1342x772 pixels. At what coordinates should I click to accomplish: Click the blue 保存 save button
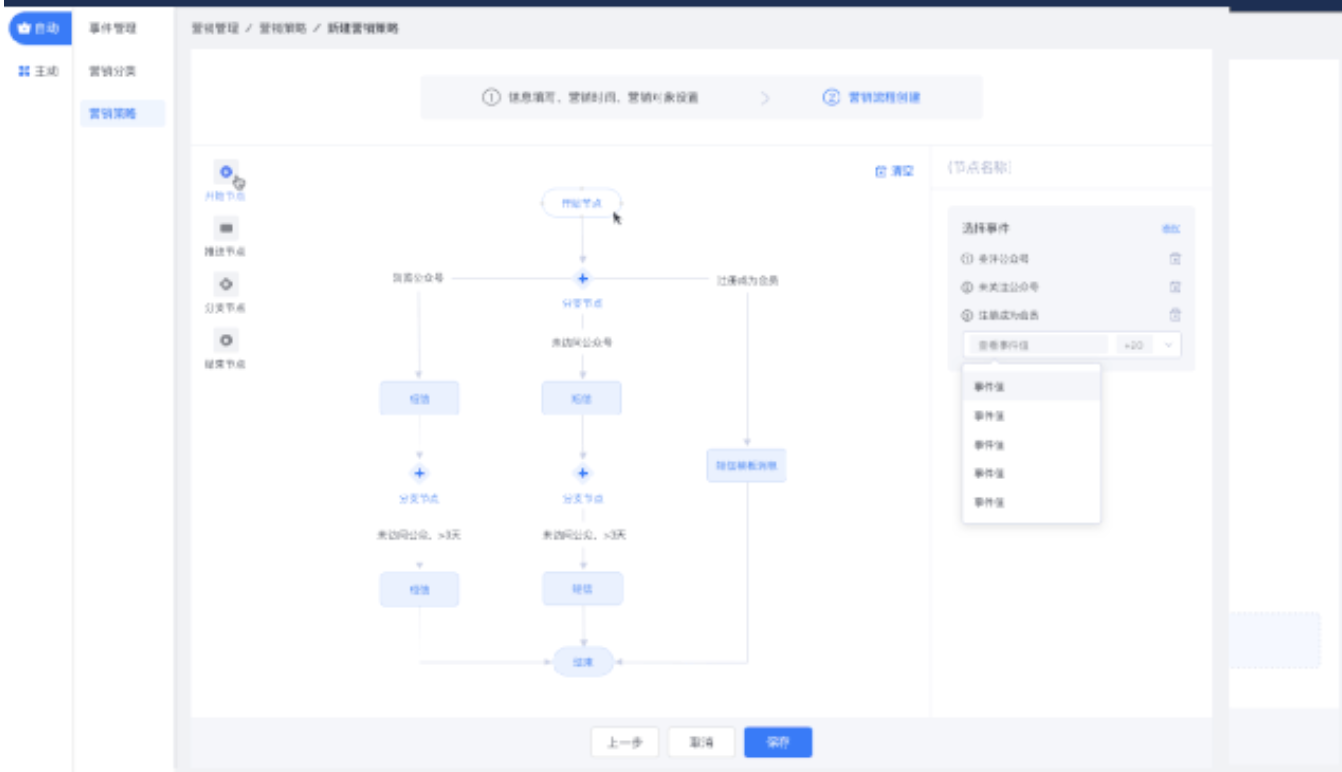(778, 743)
